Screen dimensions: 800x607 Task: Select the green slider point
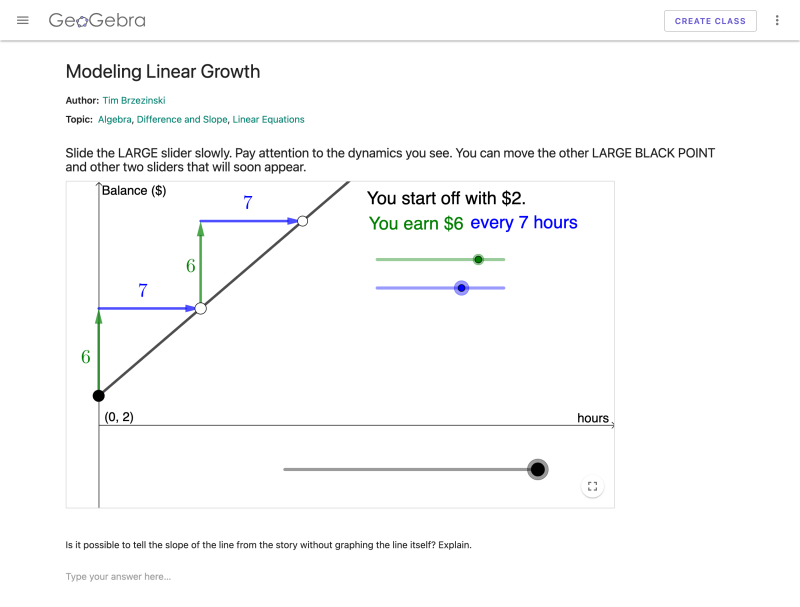coord(478,259)
